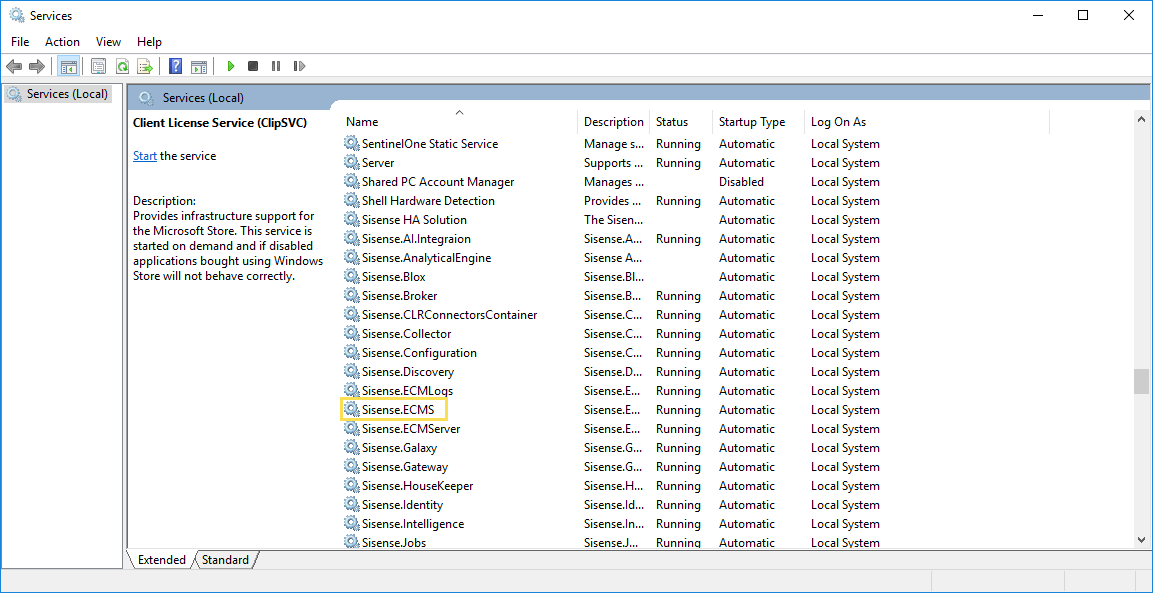Click the gear icon beside SentinelOne Static Service
The width and height of the screenshot is (1153, 593).
(x=352, y=143)
